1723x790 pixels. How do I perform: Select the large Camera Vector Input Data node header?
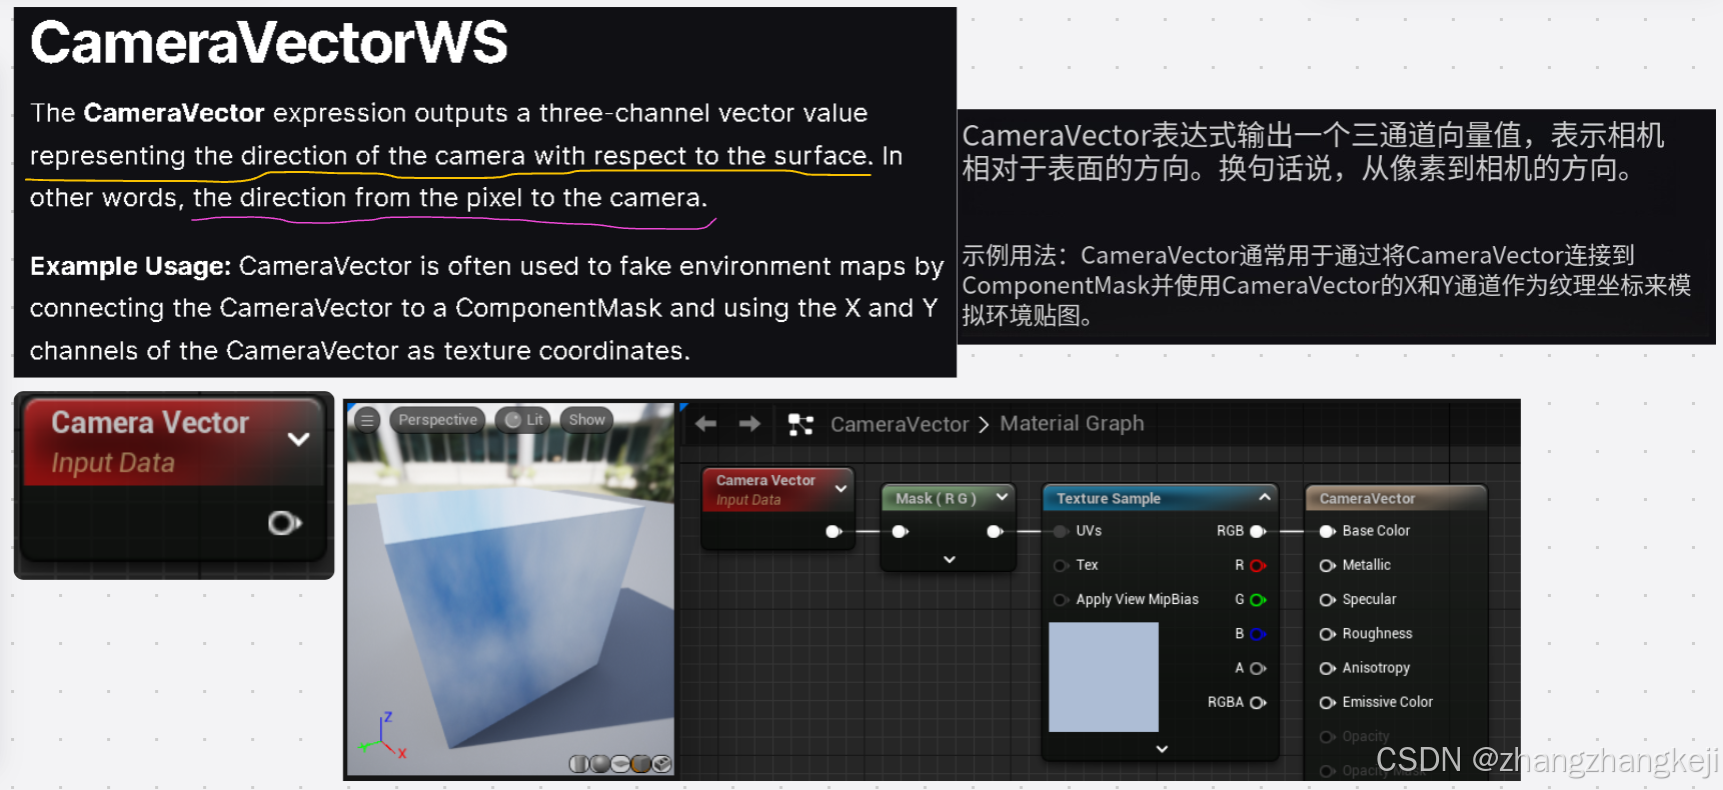174,443
